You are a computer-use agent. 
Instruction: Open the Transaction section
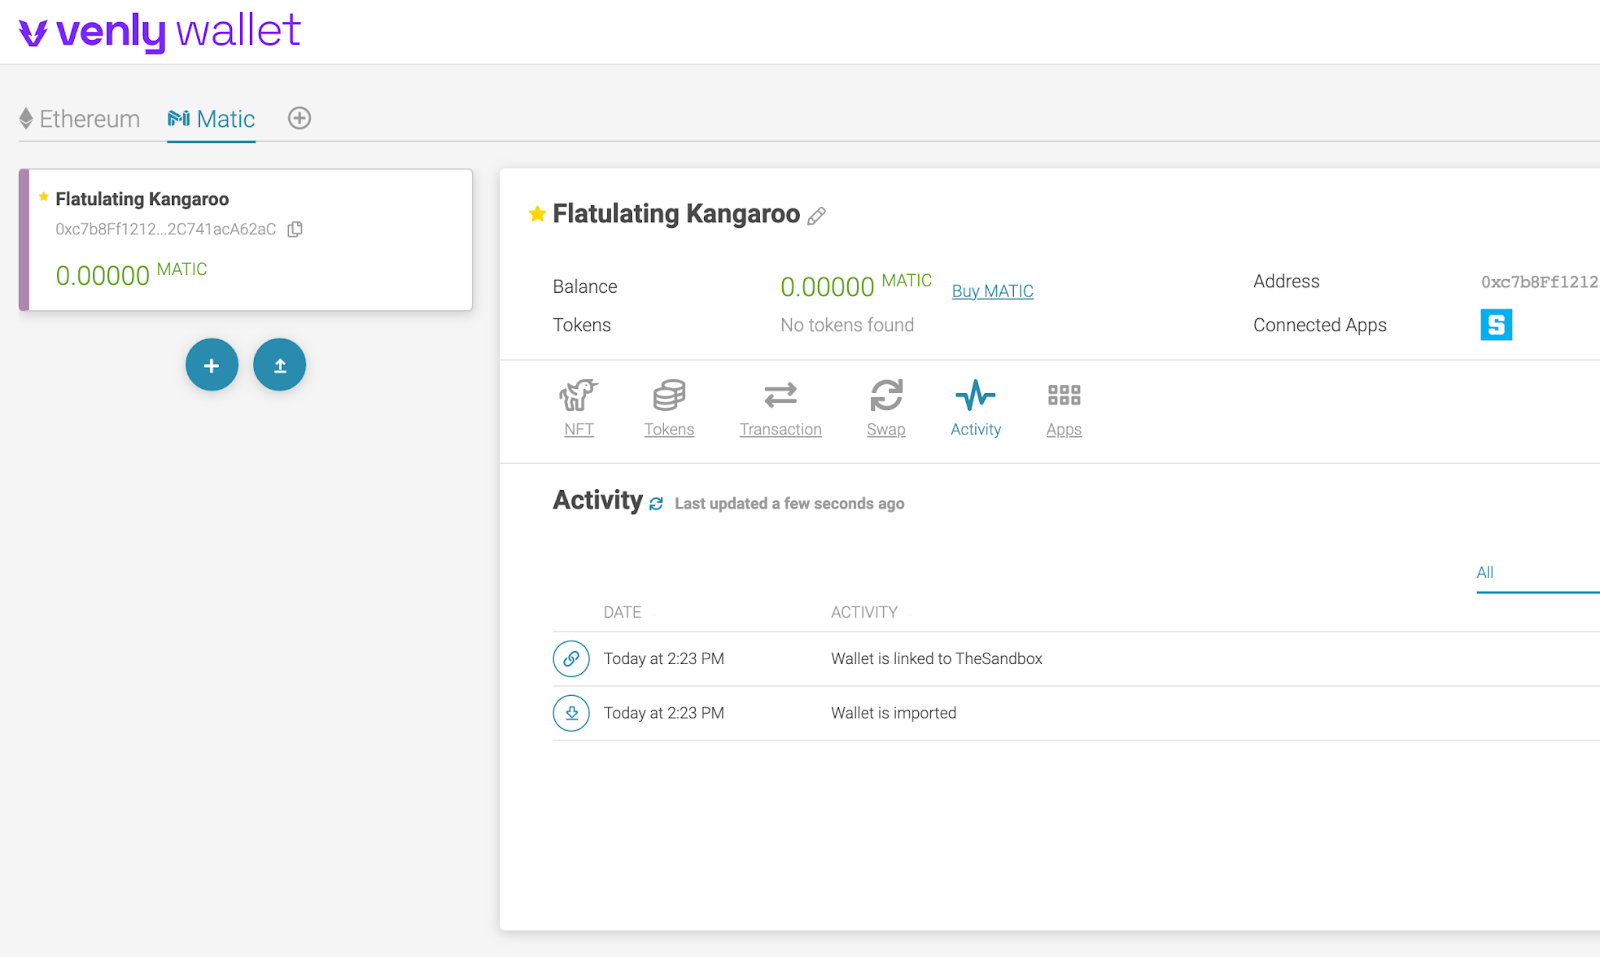[x=780, y=408]
